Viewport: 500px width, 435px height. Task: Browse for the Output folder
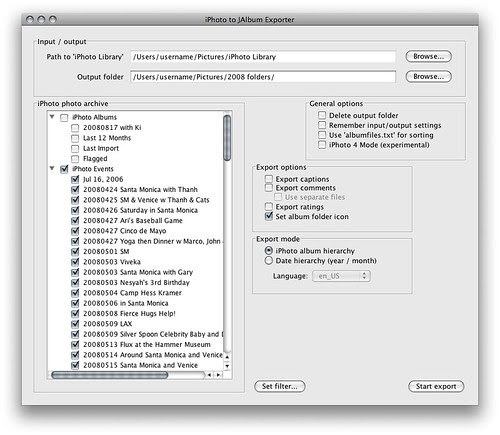[x=428, y=76]
